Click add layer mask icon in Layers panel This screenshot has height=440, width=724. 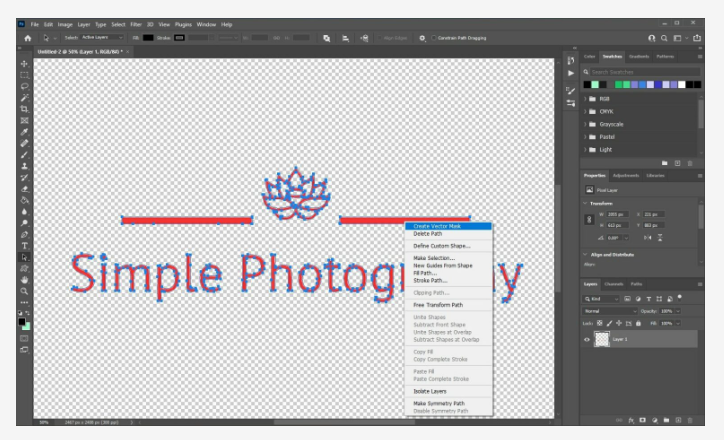click(x=642, y=420)
